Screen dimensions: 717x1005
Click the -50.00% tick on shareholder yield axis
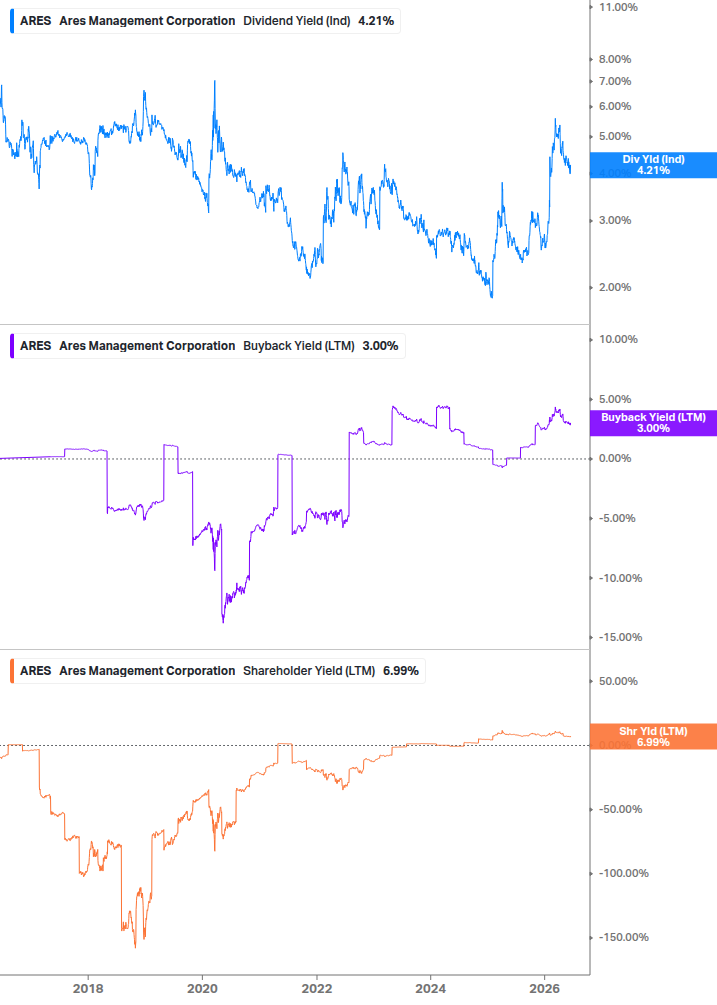pyautogui.click(x=620, y=809)
